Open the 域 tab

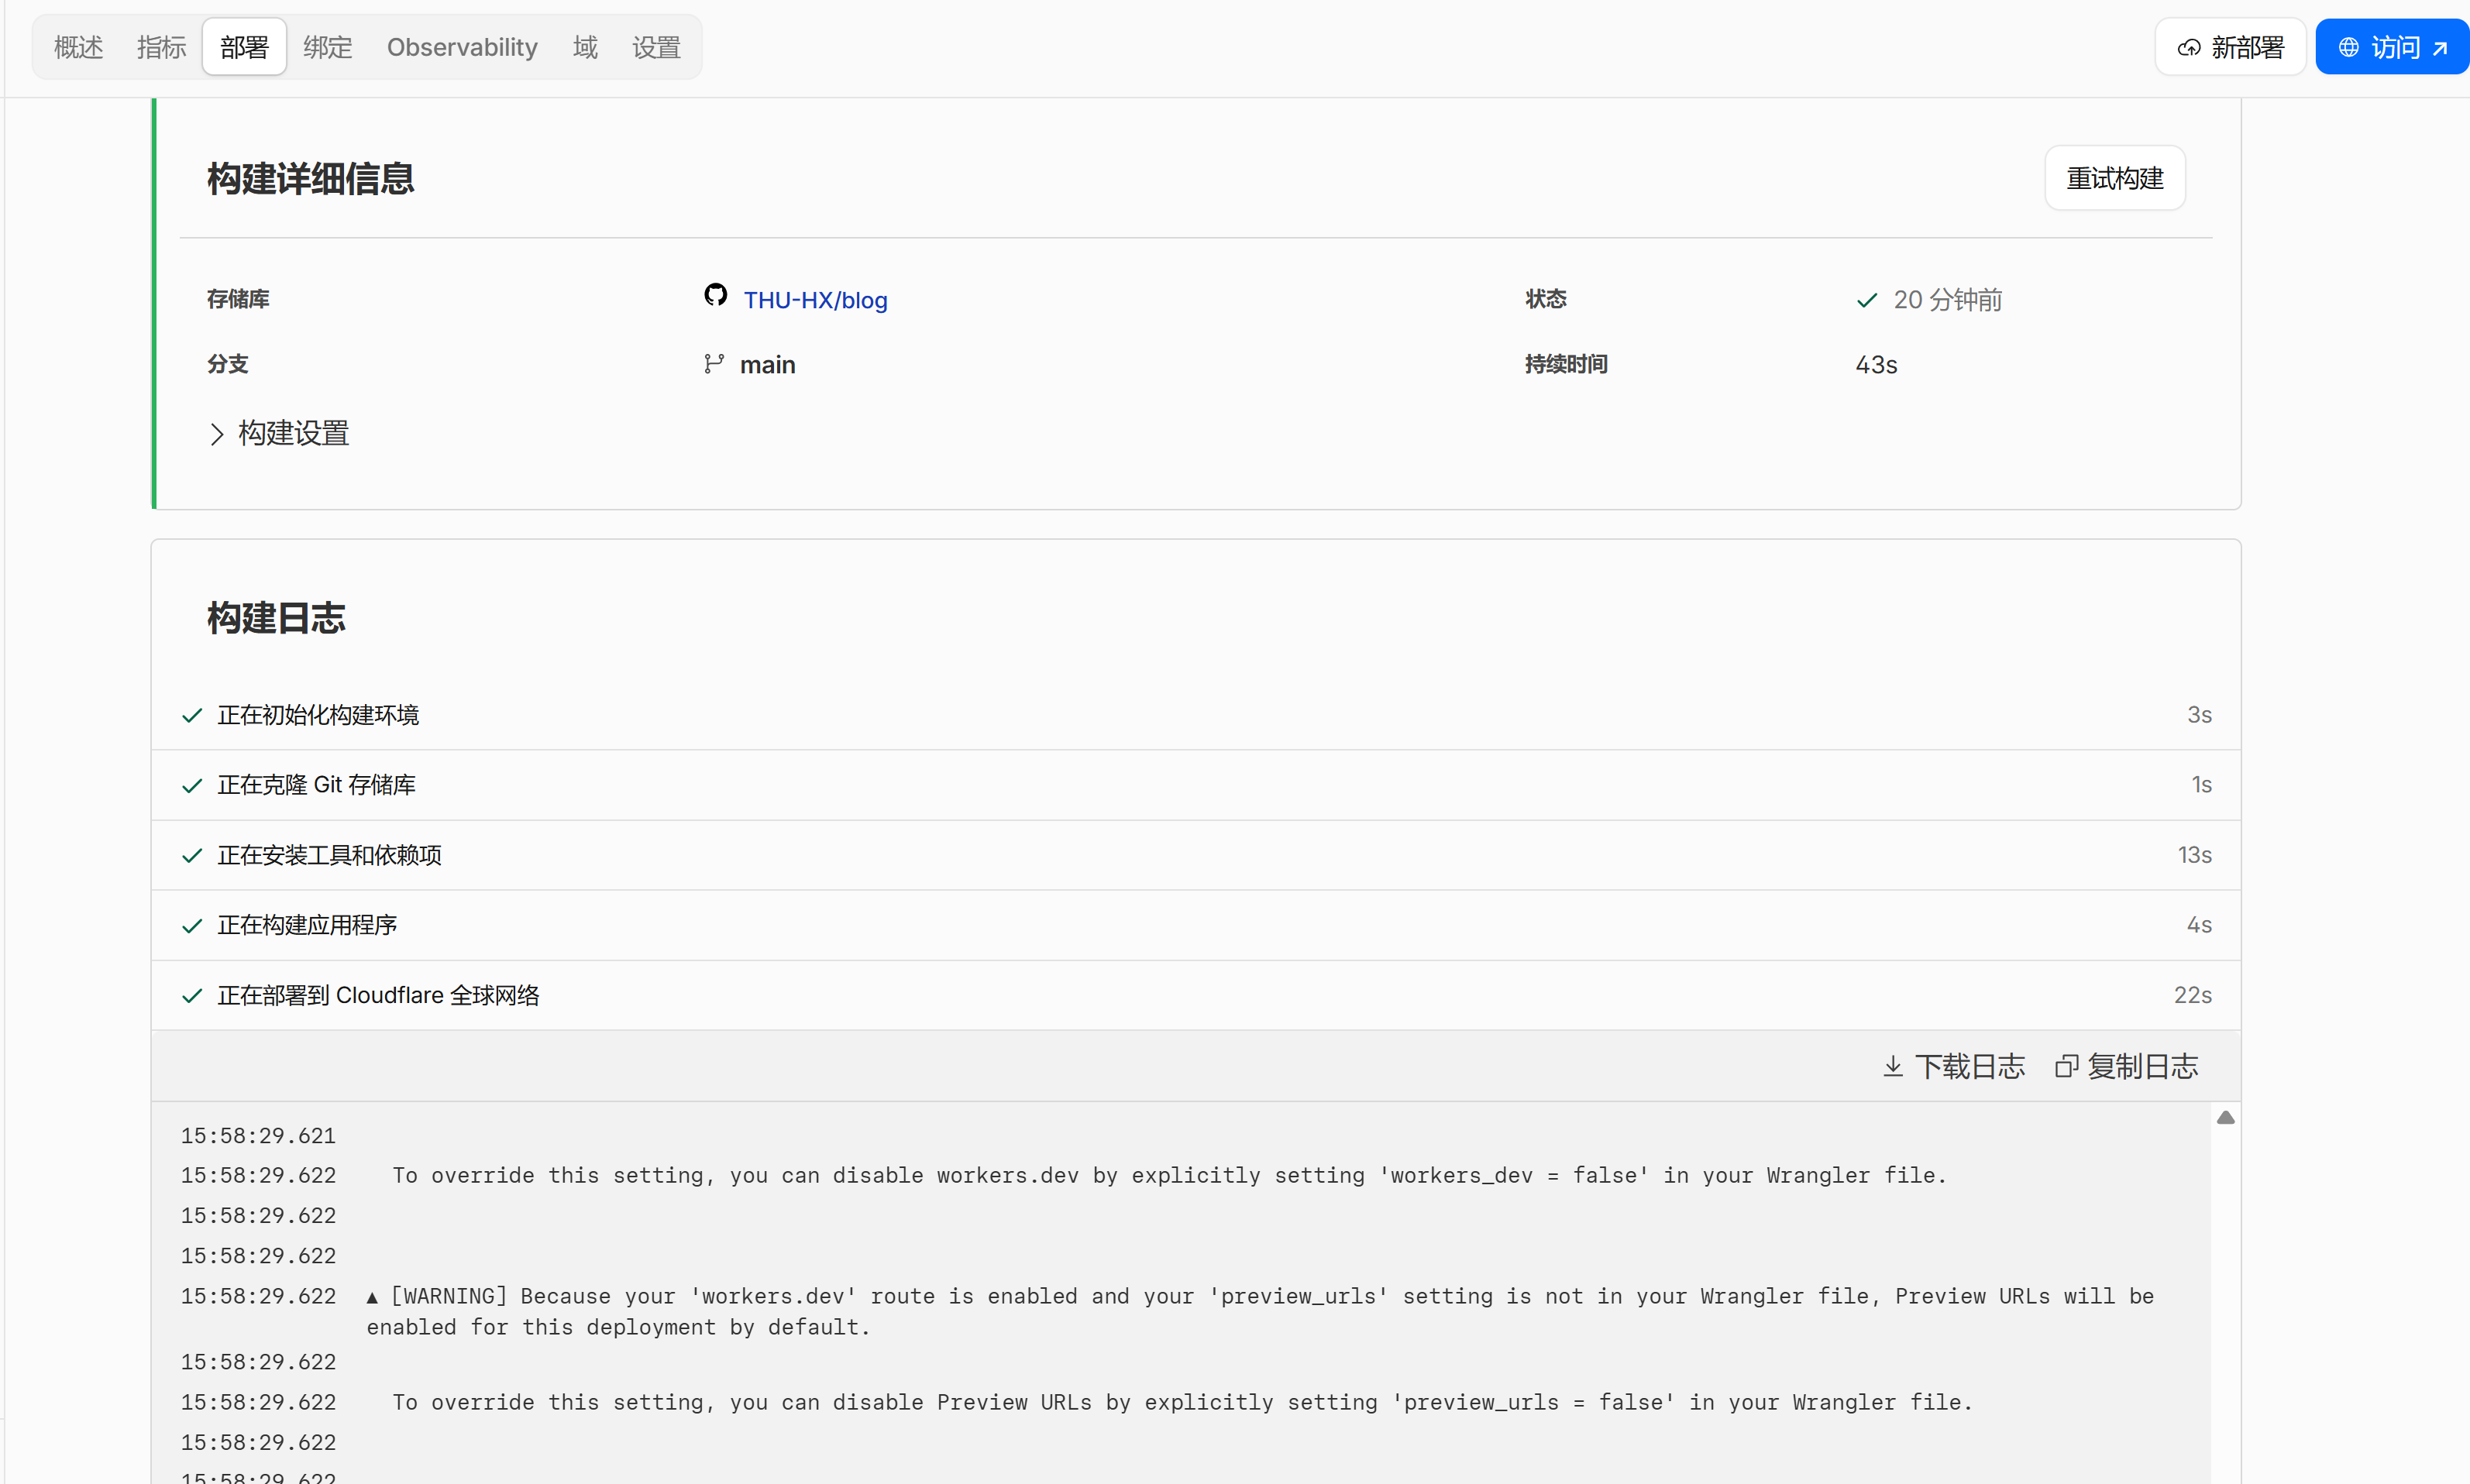point(585,47)
